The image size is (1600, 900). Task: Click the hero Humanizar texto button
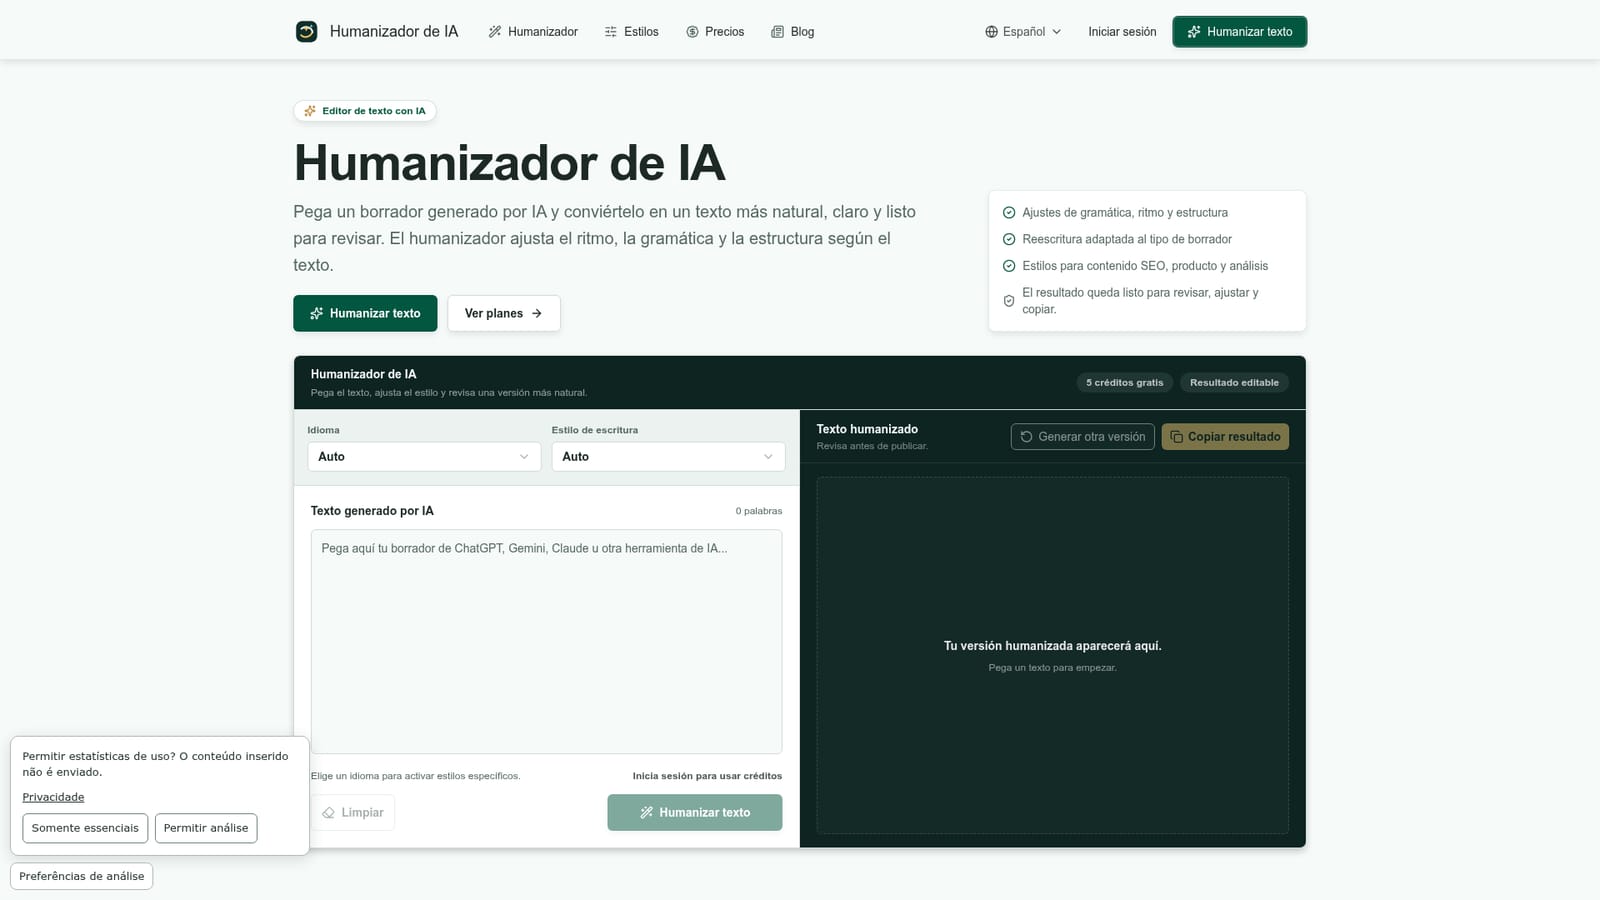365,313
